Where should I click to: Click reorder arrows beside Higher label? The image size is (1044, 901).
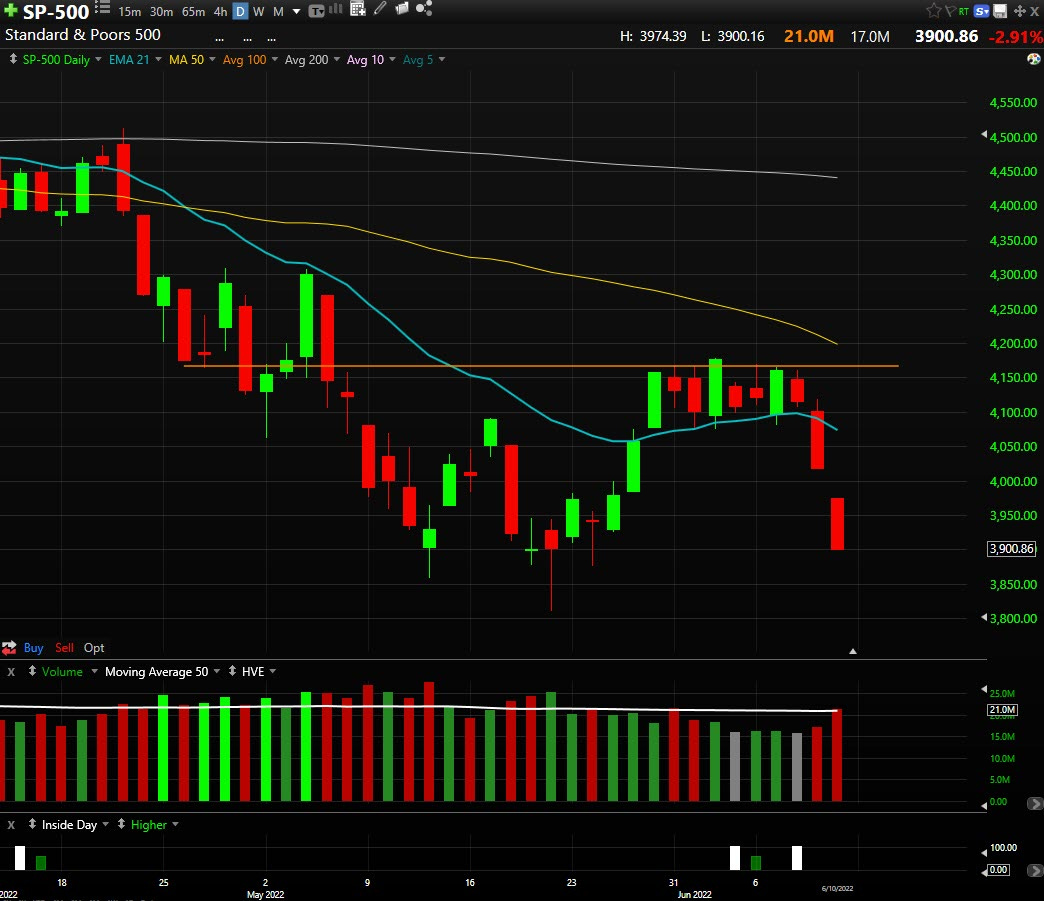coord(121,824)
